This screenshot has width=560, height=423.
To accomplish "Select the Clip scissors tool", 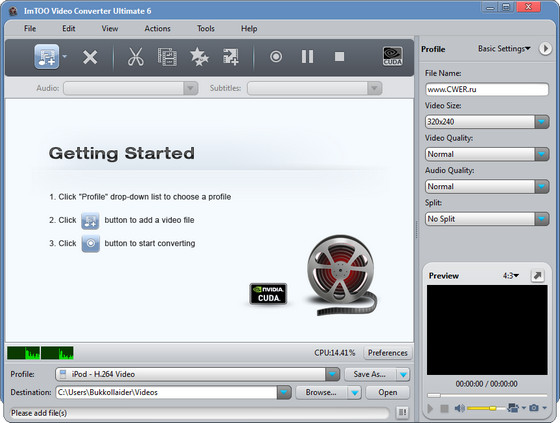I will [x=136, y=57].
